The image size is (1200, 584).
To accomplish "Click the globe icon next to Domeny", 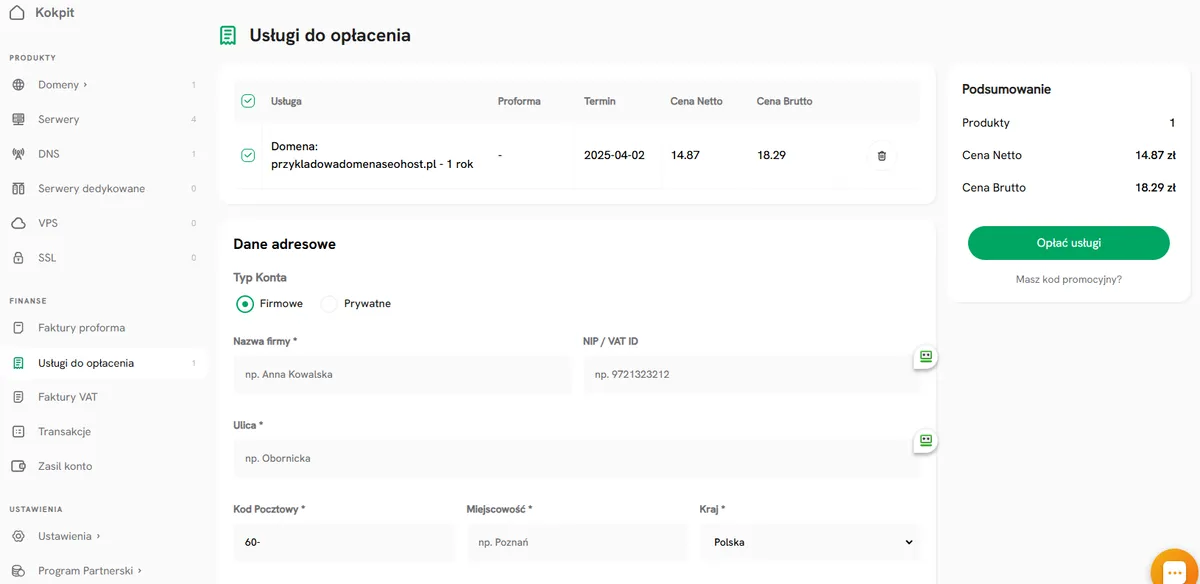I will [x=18, y=85].
